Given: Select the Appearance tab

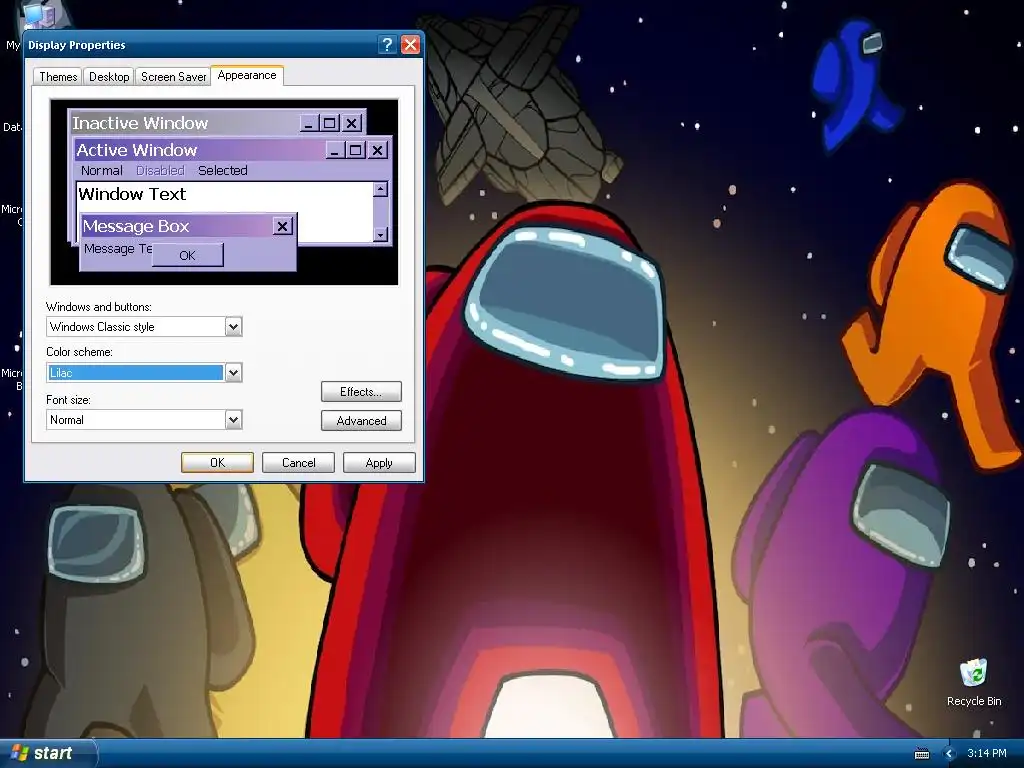Looking at the screenshot, I should 247,75.
